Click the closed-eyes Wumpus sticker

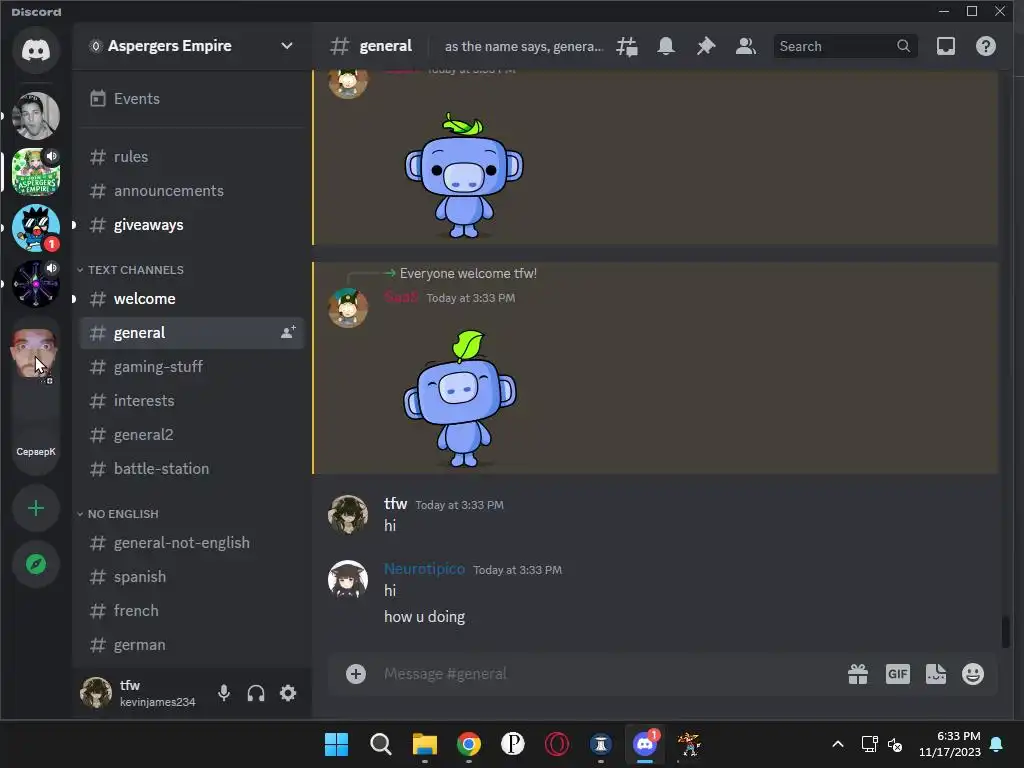460,399
